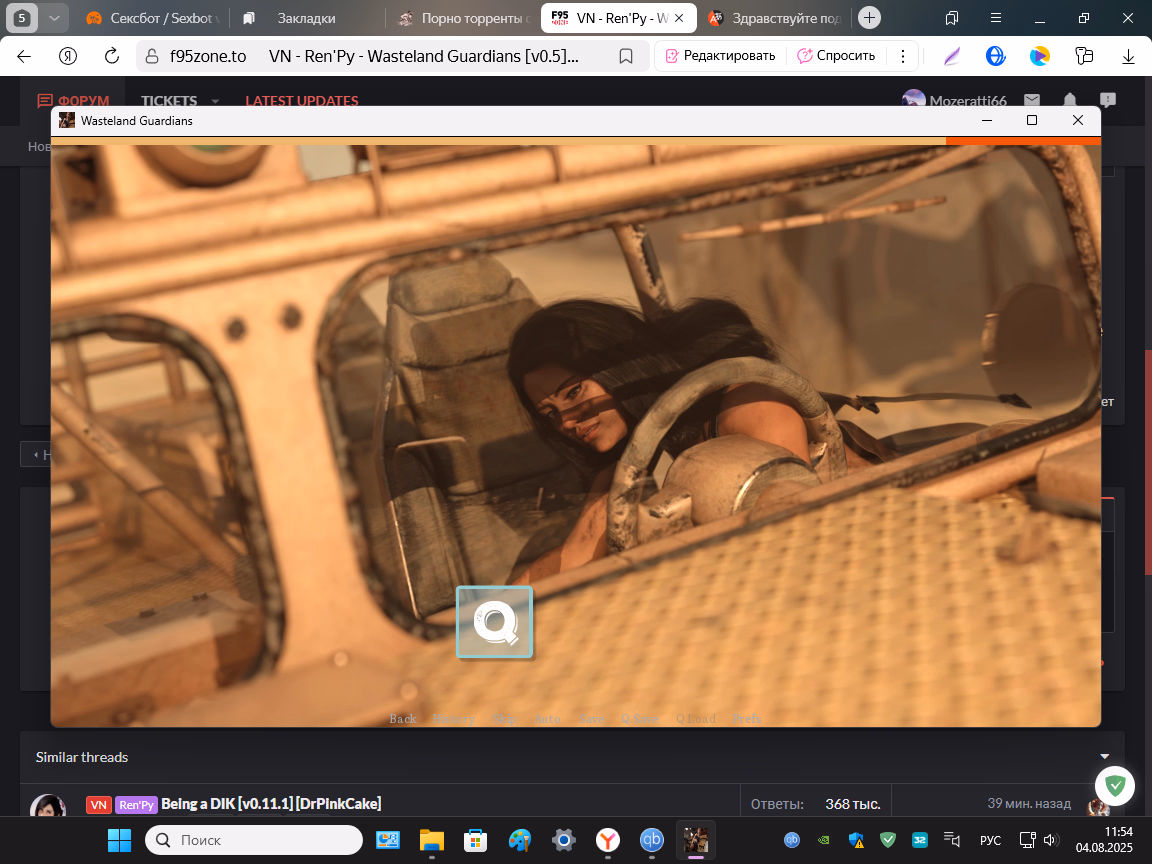Toggle Skip mode in game quick menu
Viewport: 1152px width, 864px height.
(x=504, y=719)
